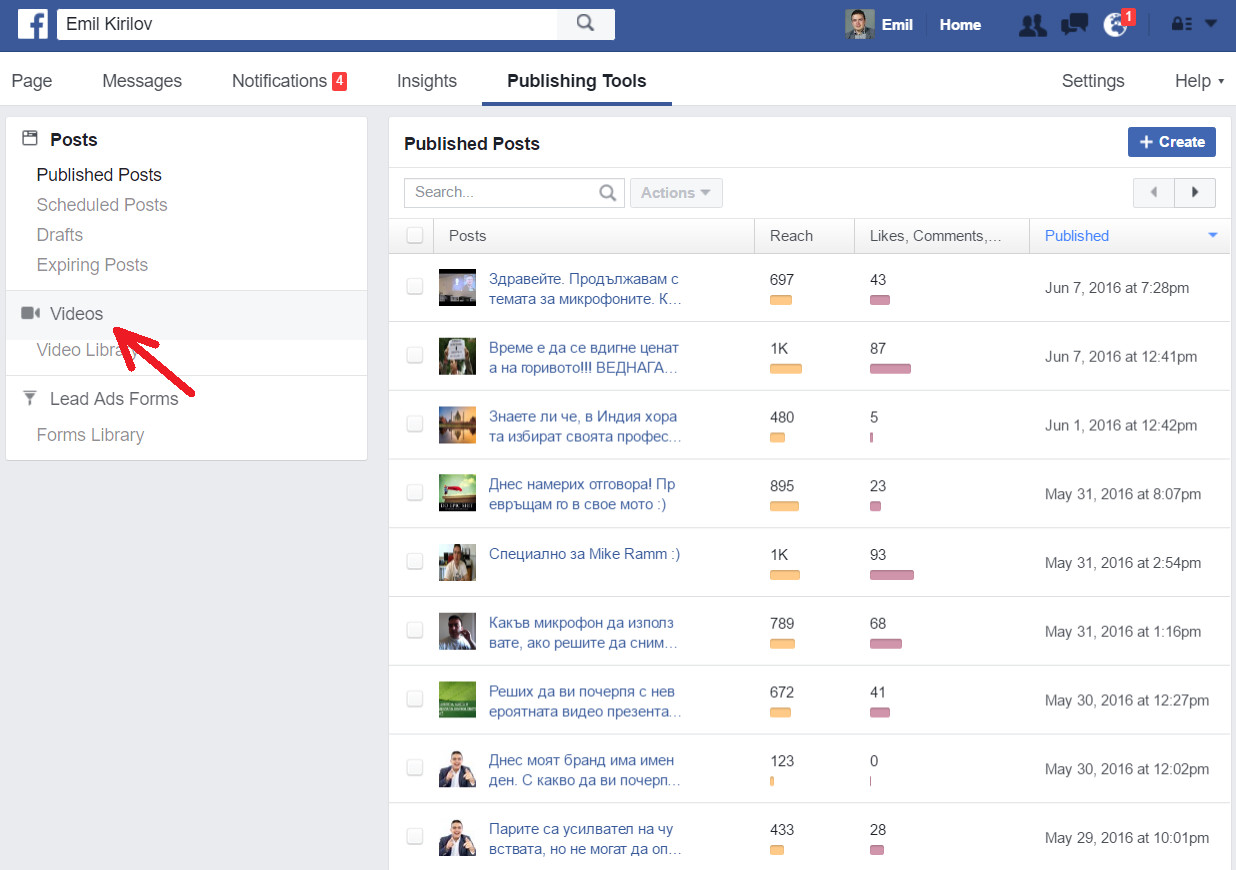
Task: Open the Settings tab
Action: coord(1093,81)
